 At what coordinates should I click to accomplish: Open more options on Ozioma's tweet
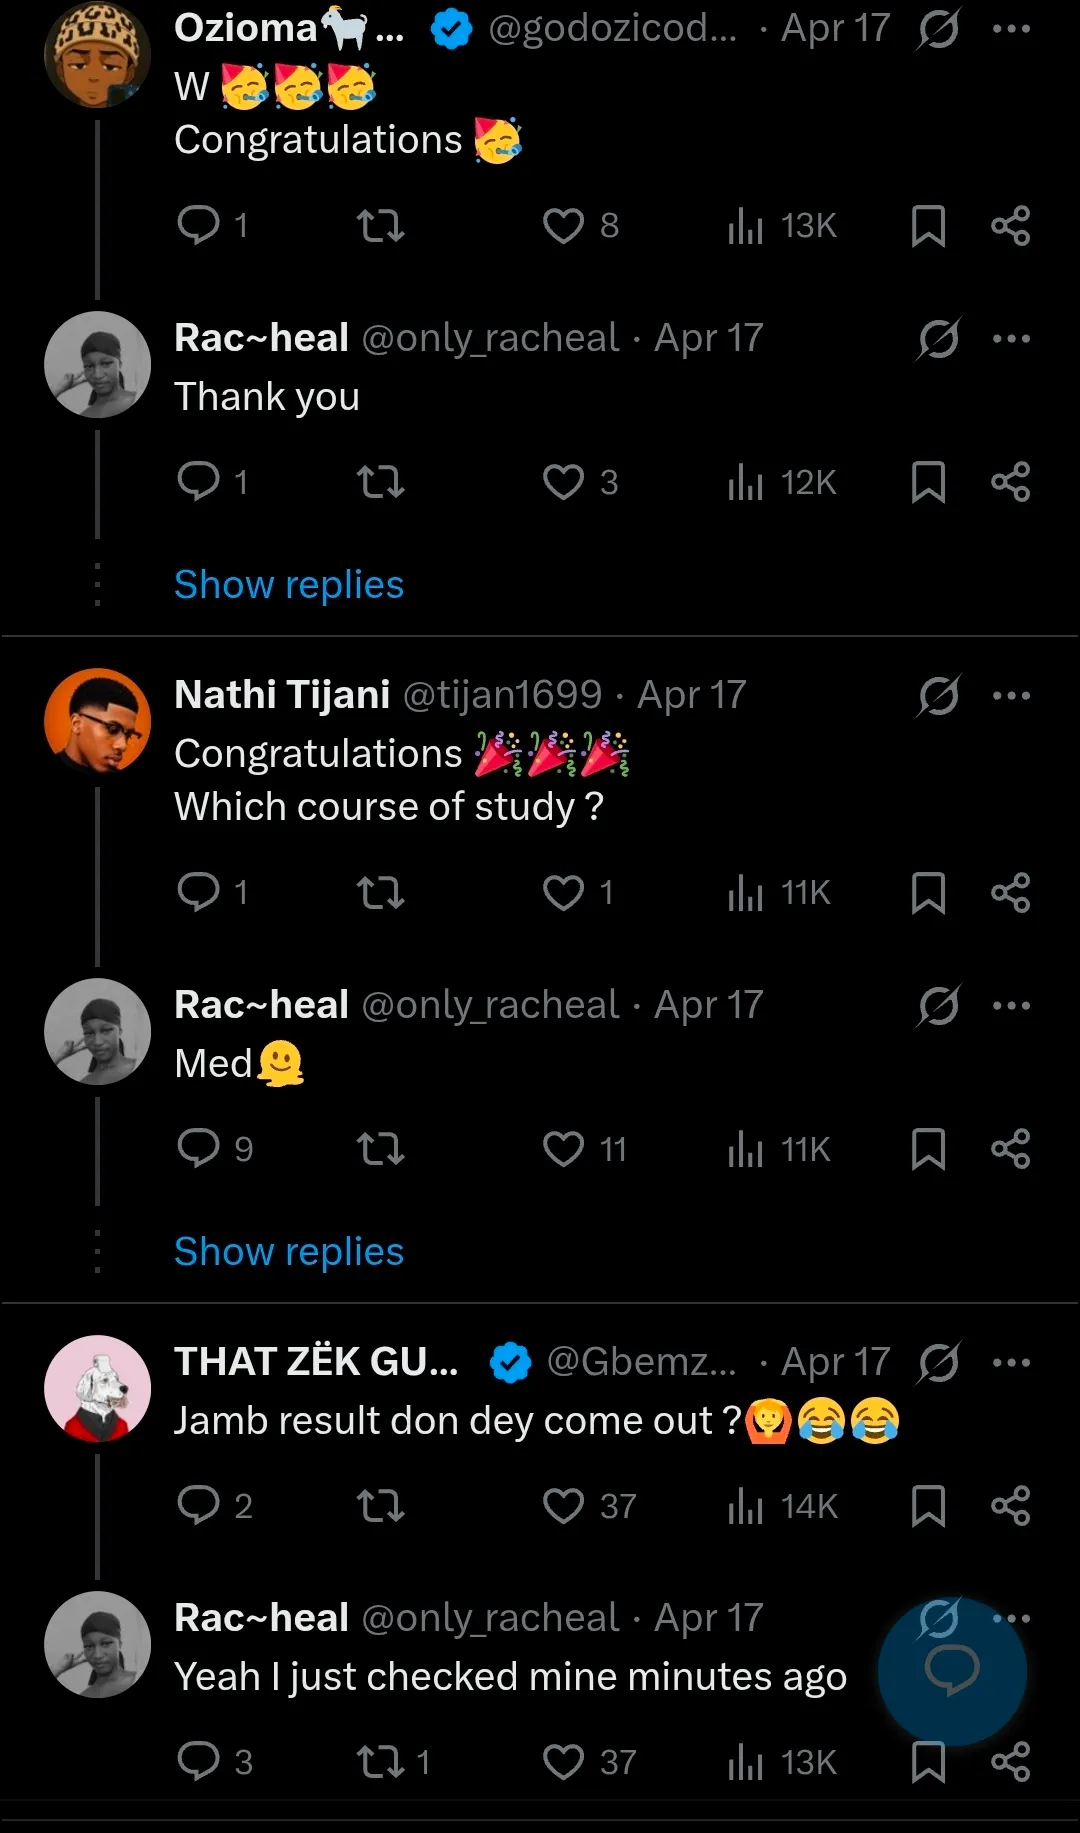tap(1011, 29)
